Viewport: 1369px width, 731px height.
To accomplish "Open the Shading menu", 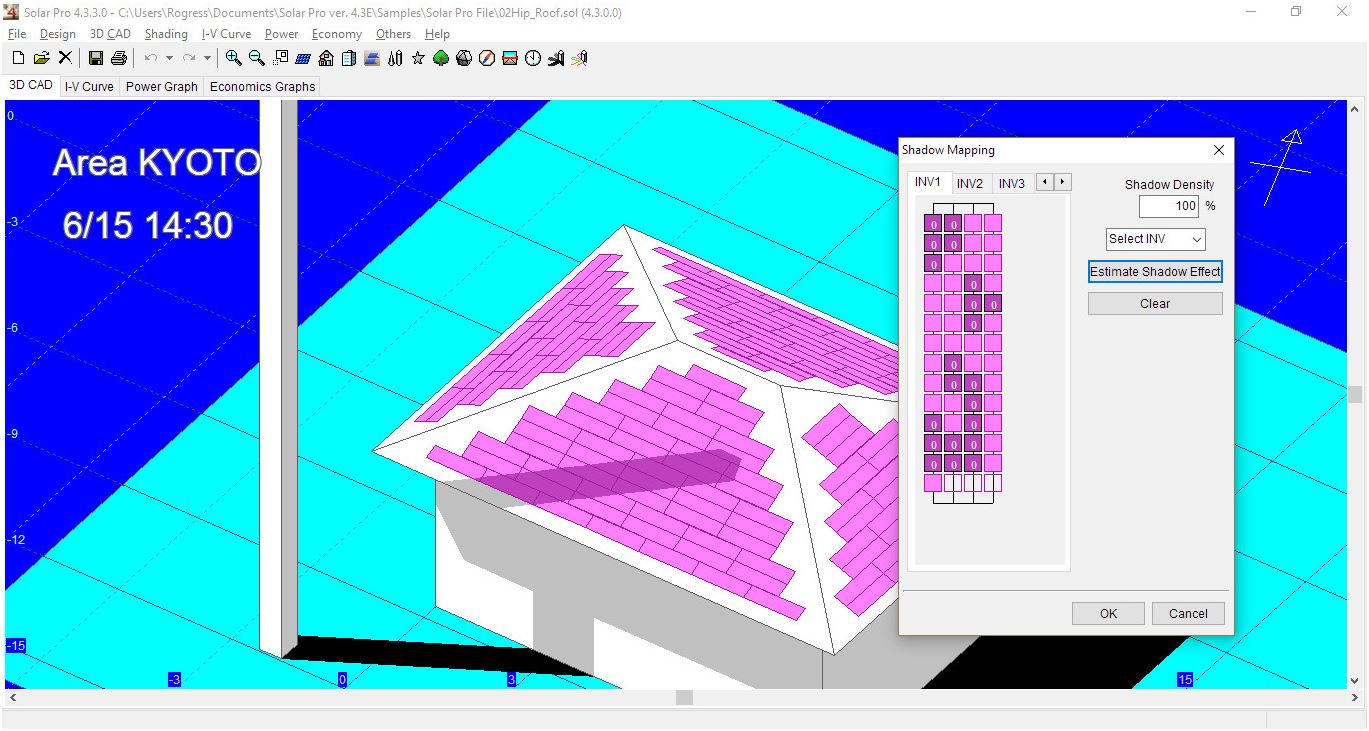I will [x=166, y=34].
